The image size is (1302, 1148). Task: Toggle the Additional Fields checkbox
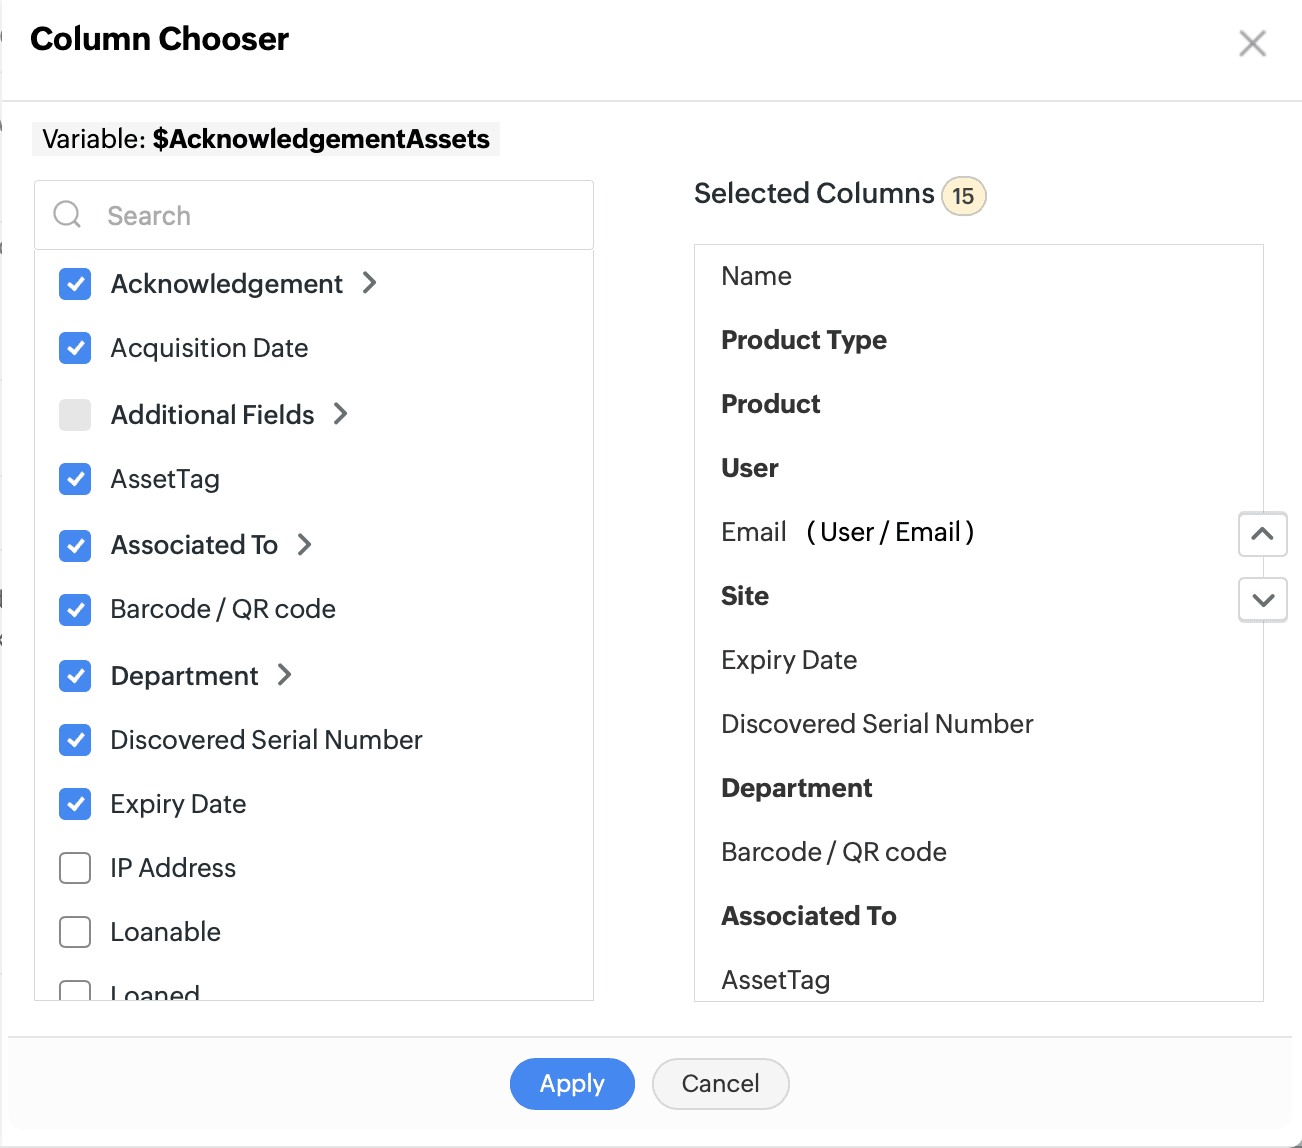click(75, 414)
